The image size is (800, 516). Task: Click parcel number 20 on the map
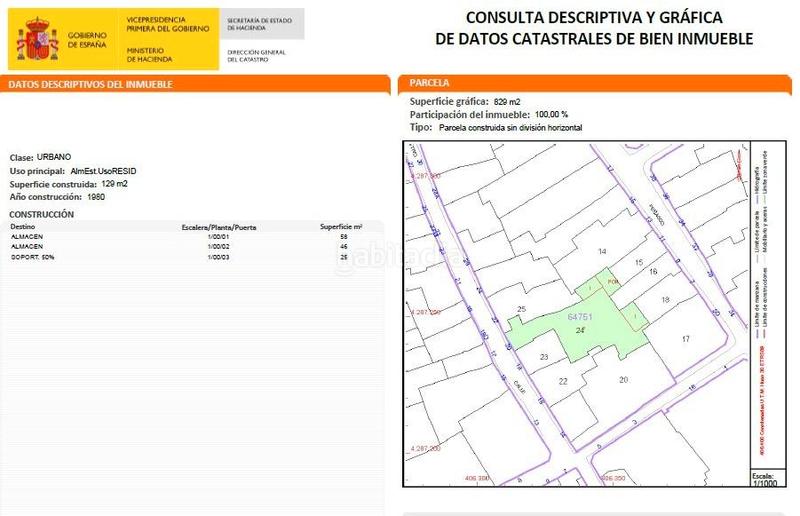(x=623, y=380)
